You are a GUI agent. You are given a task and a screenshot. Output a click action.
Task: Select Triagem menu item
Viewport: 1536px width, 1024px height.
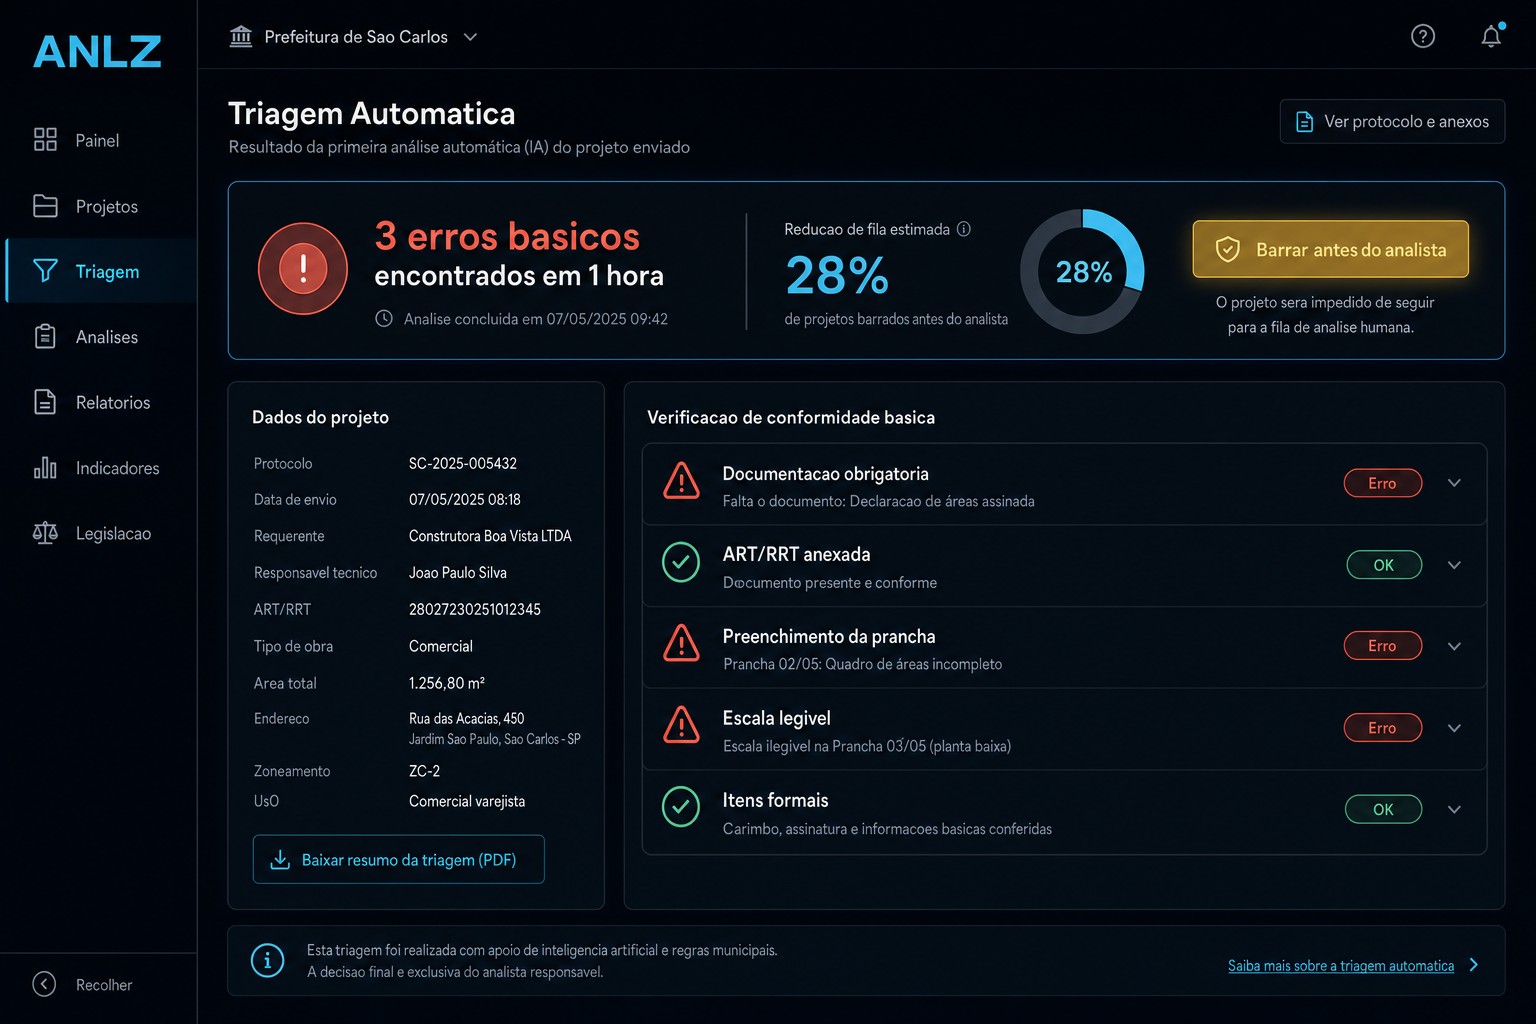(x=101, y=271)
